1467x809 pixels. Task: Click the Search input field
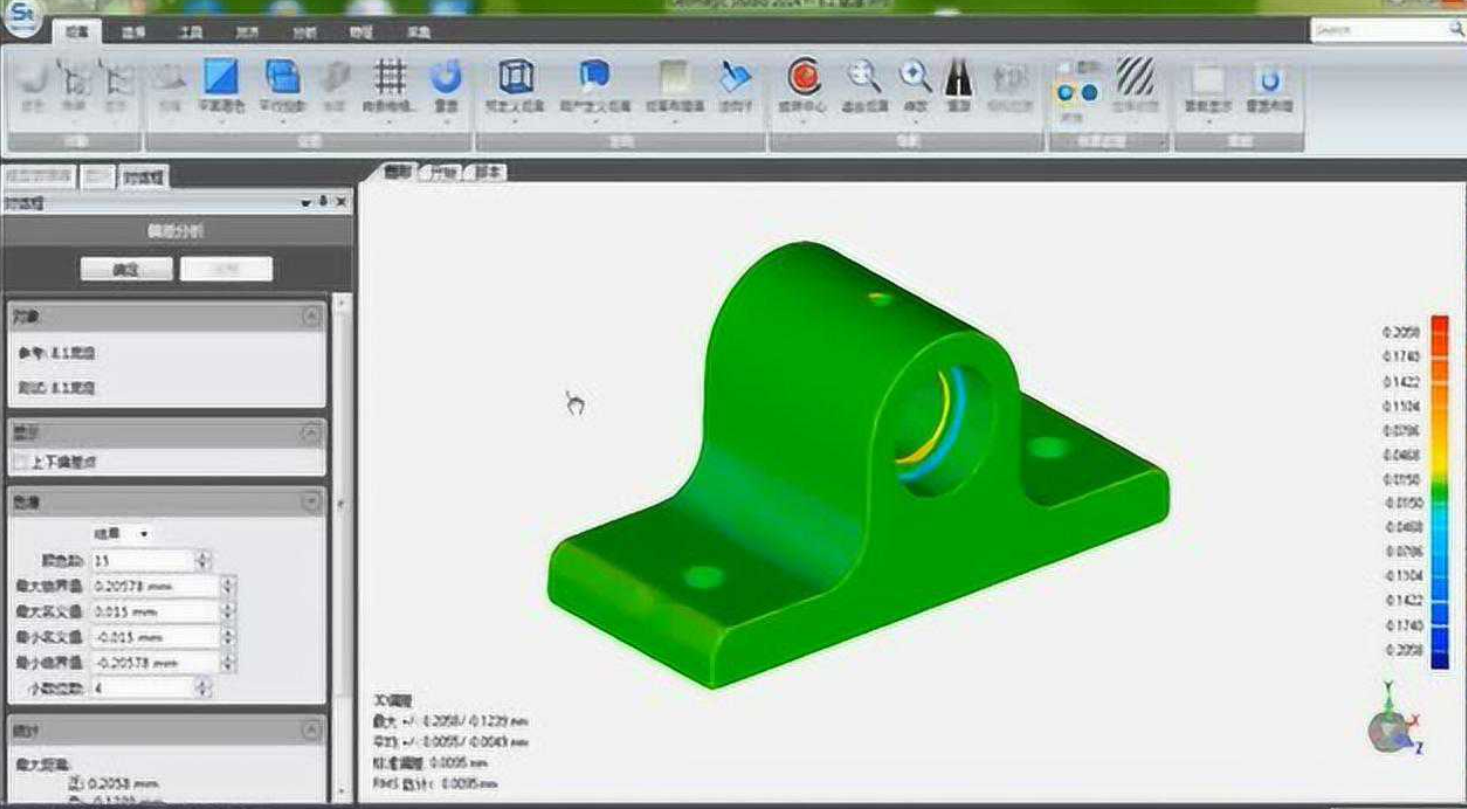(1377, 30)
